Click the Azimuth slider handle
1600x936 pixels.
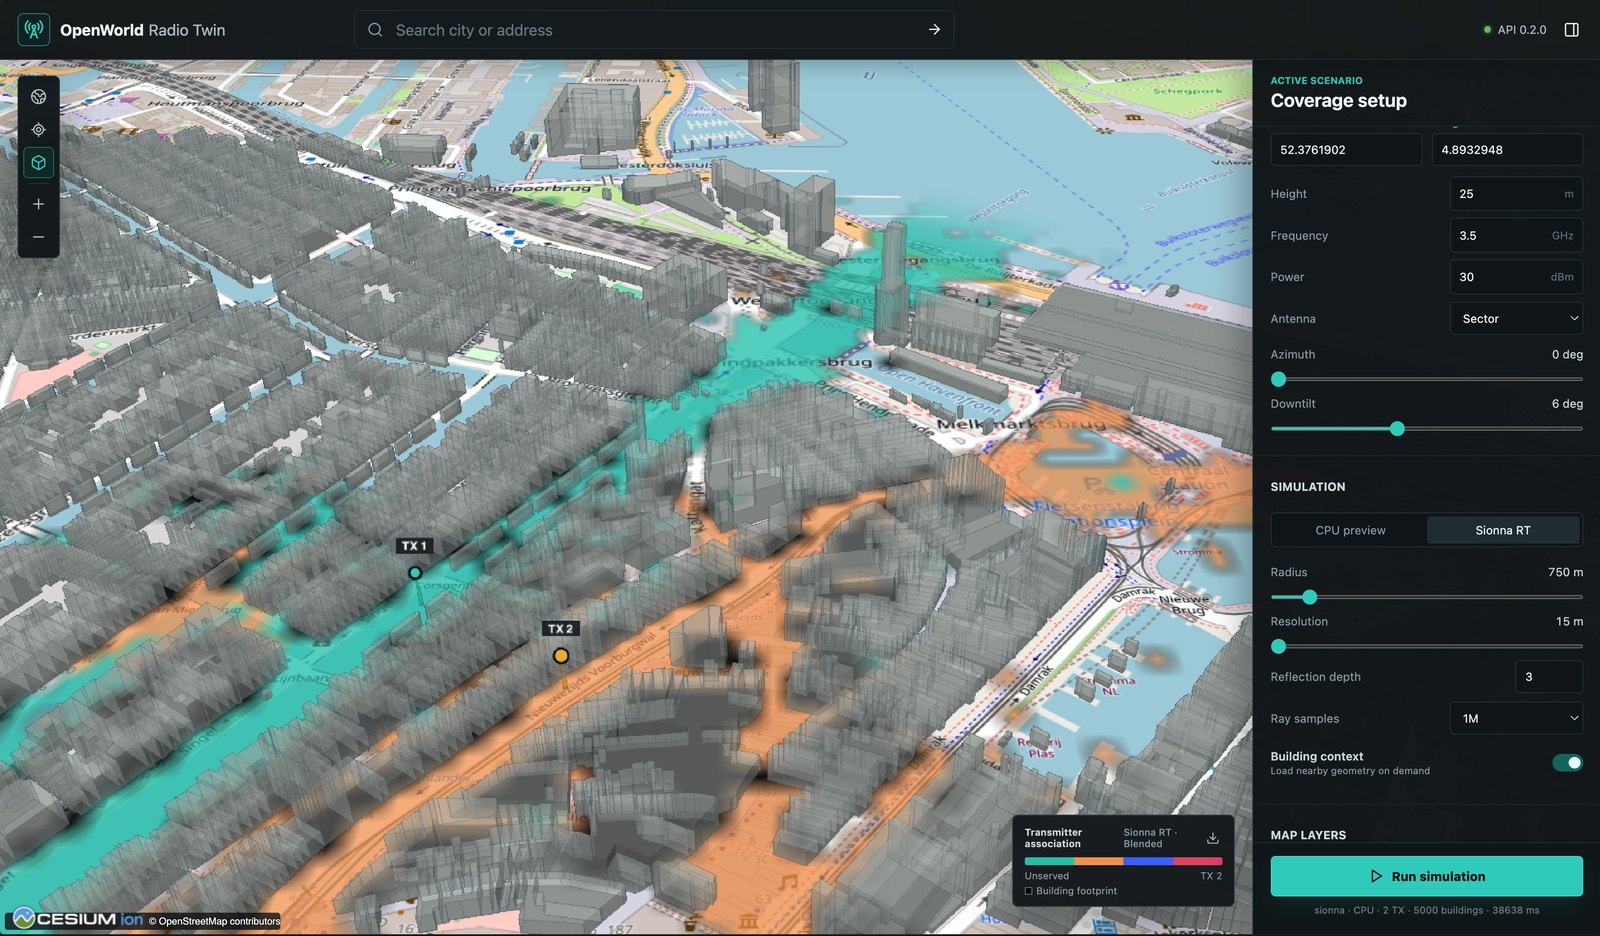tap(1278, 379)
